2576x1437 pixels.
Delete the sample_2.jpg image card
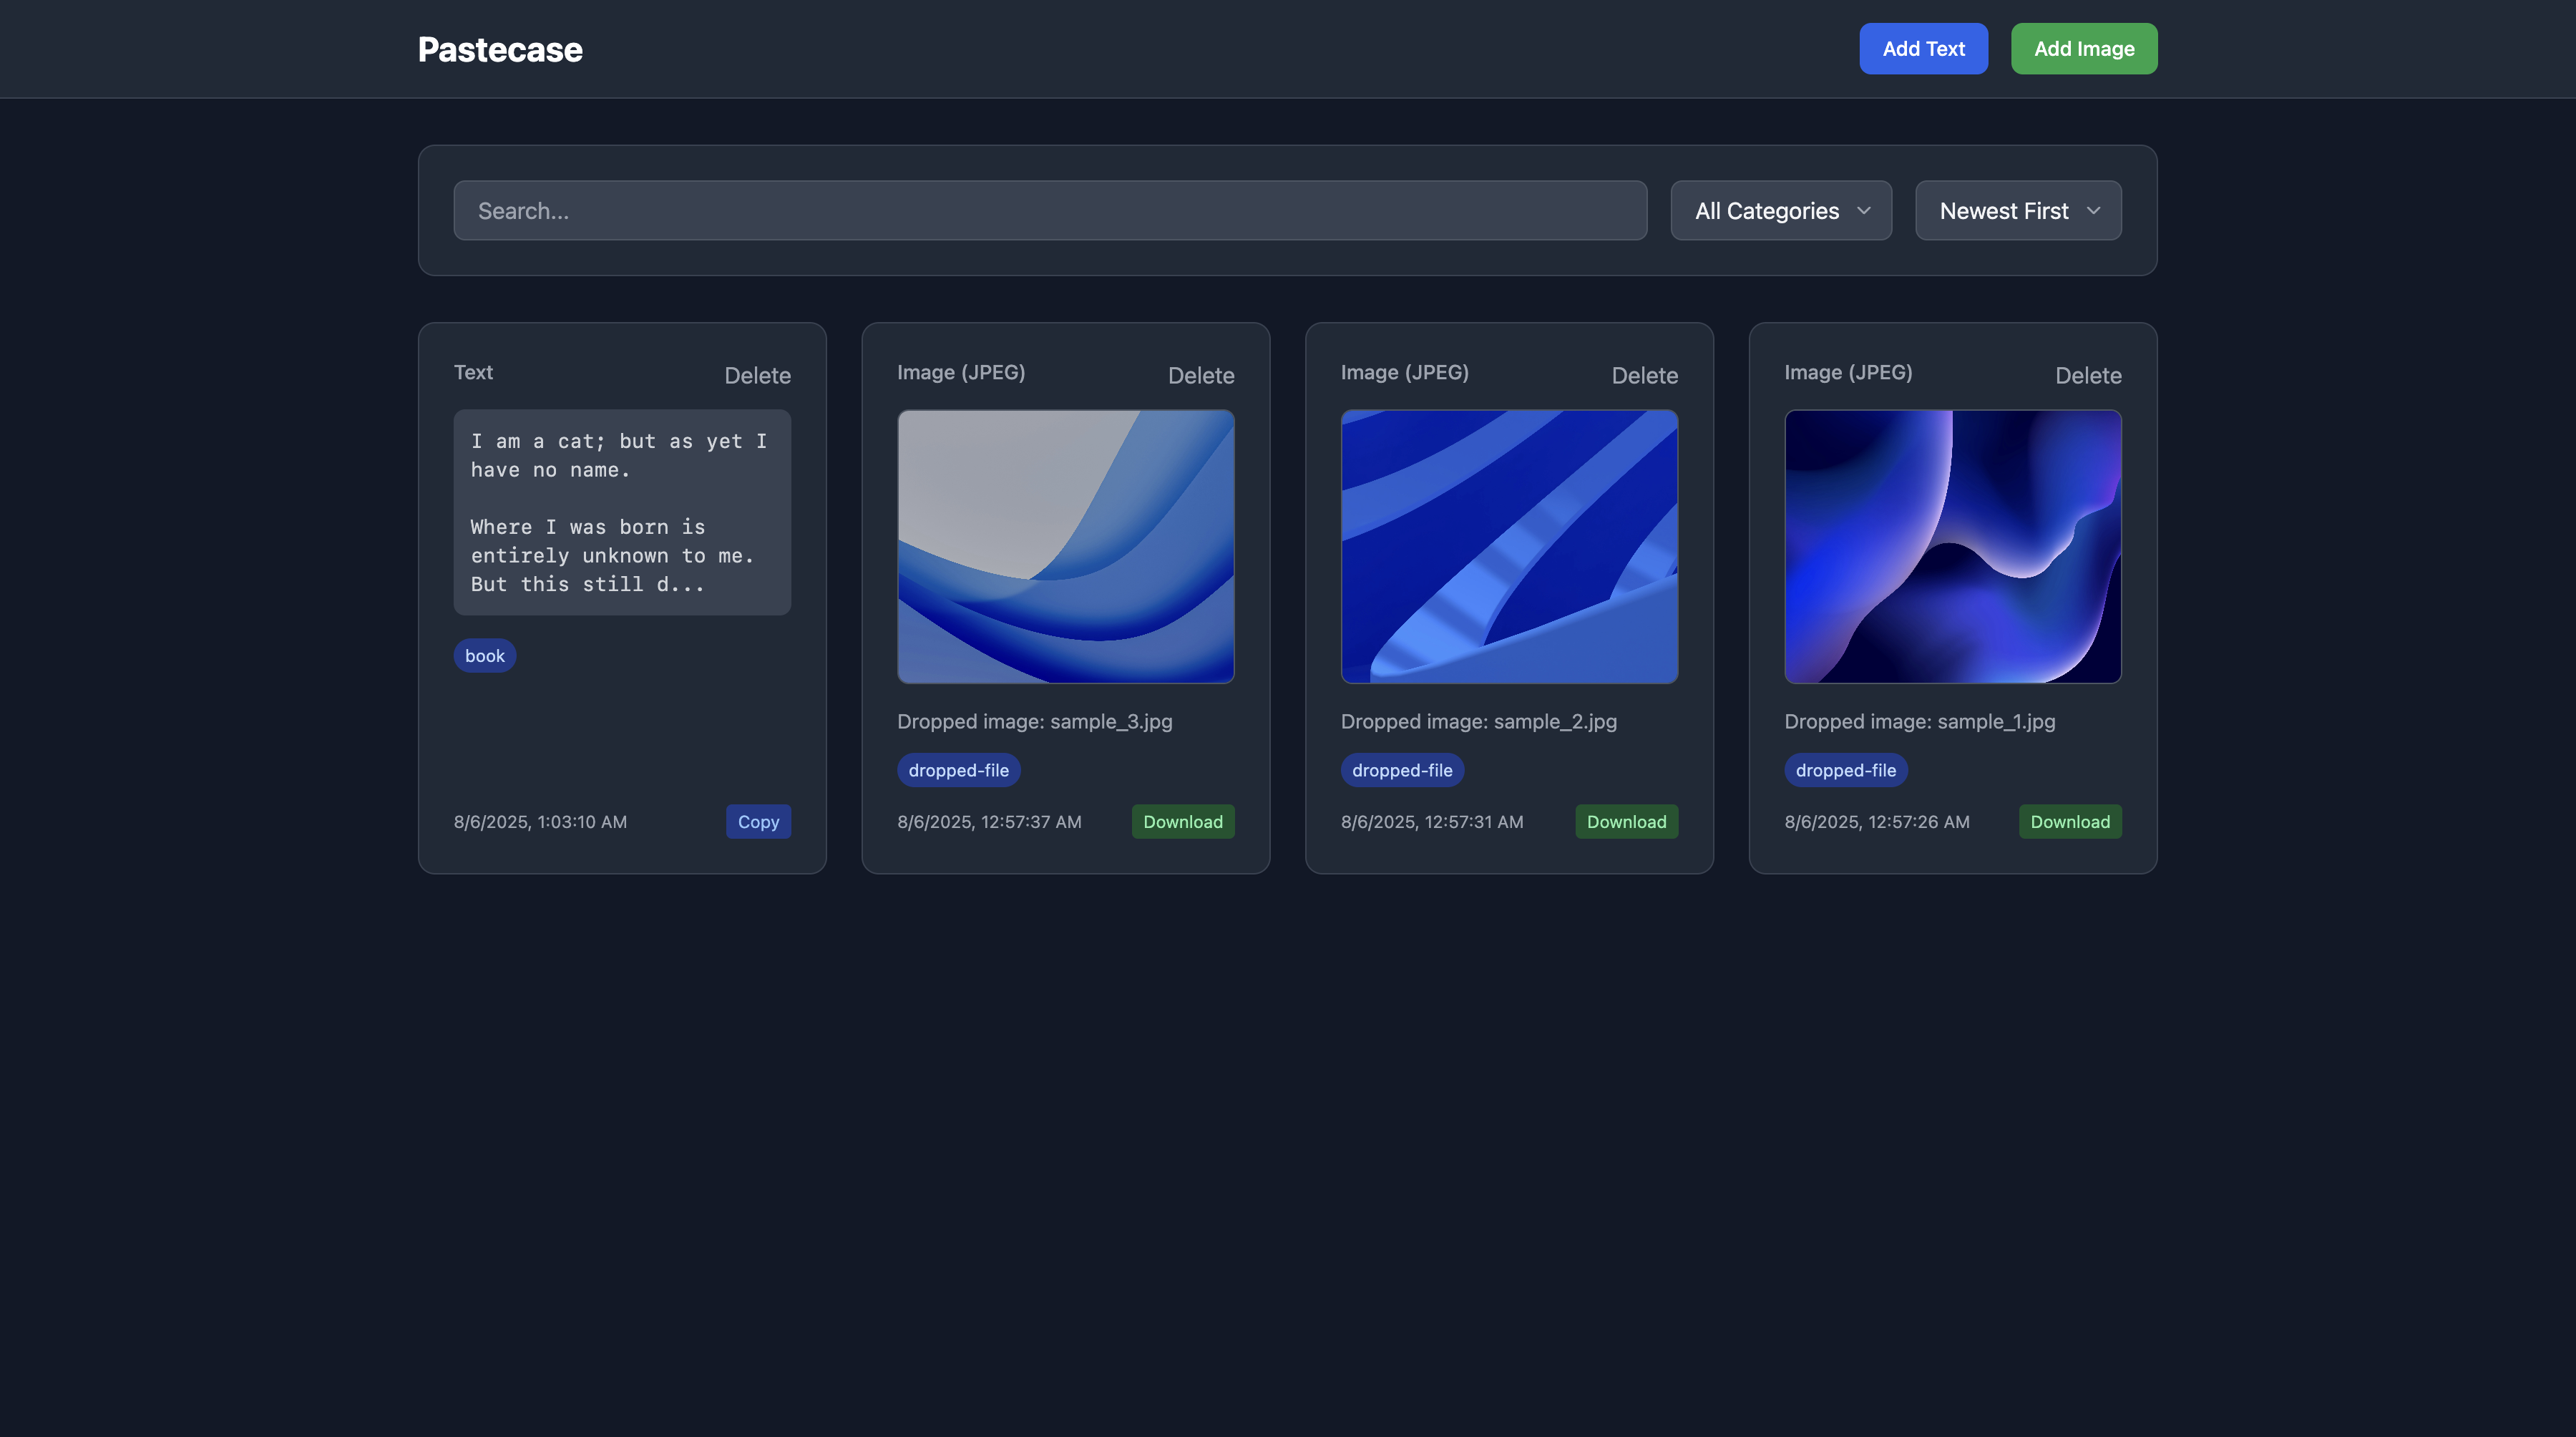coord(1644,376)
